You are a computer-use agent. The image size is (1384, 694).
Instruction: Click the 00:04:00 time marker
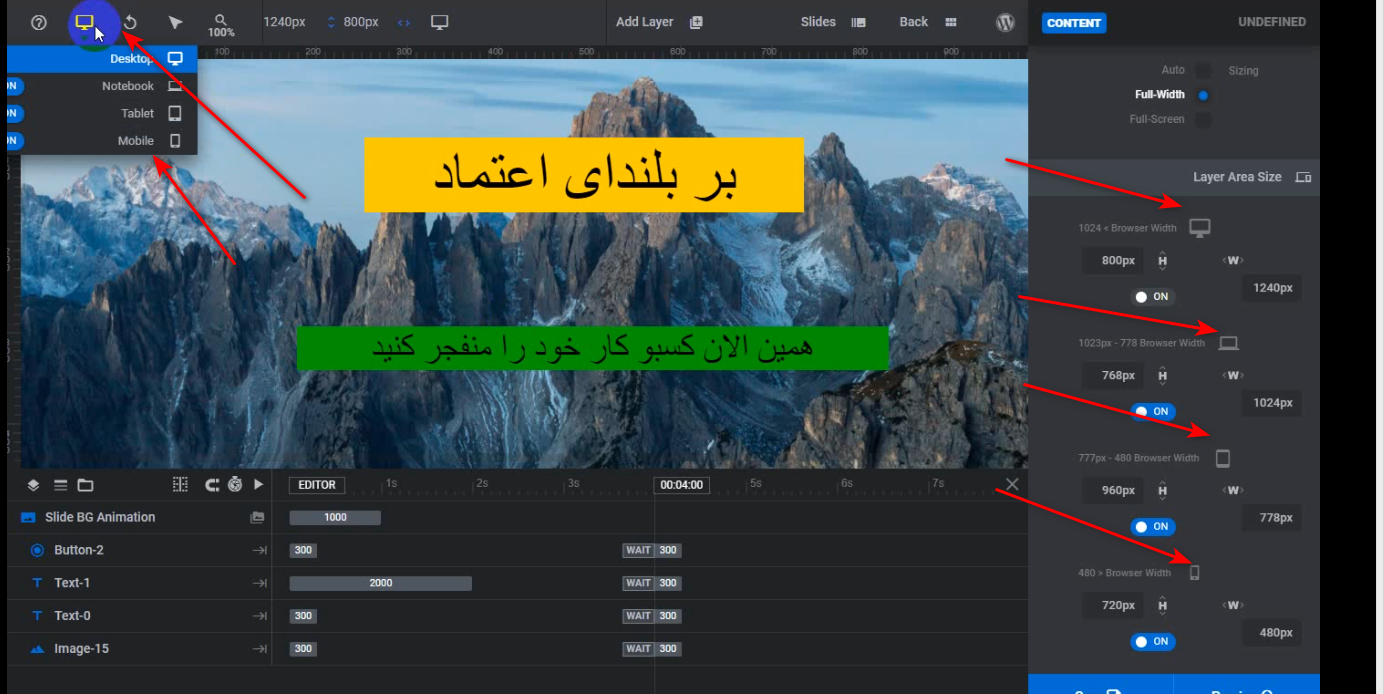tap(682, 485)
